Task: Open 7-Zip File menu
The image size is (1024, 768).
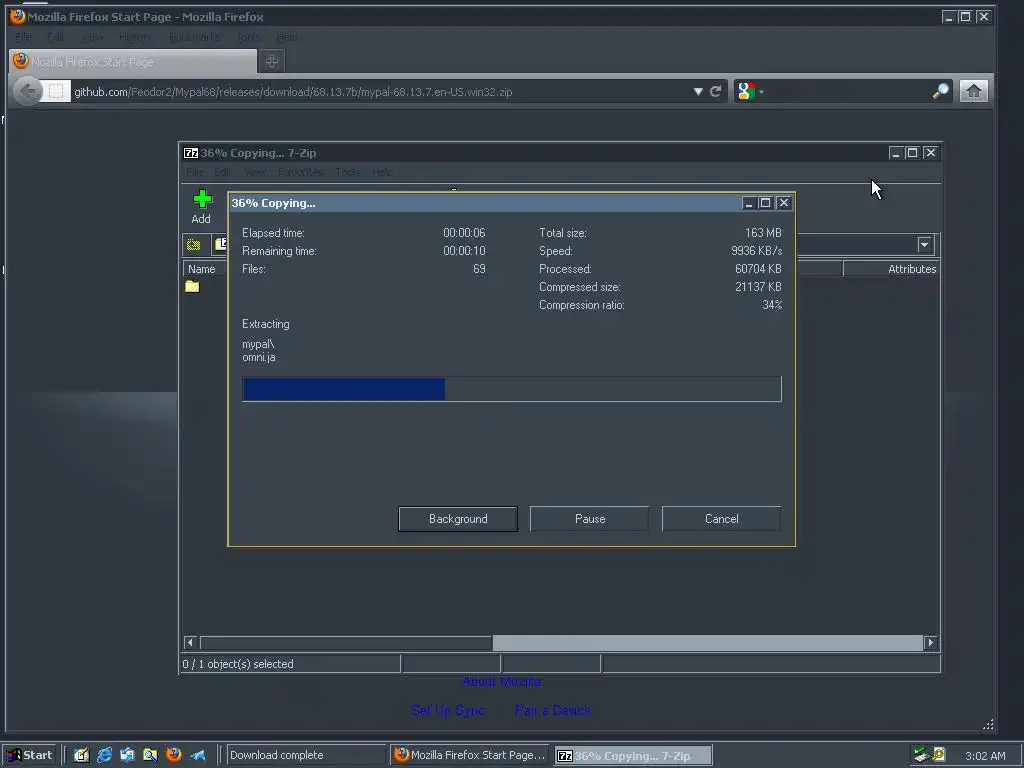Action: pyautogui.click(x=194, y=172)
